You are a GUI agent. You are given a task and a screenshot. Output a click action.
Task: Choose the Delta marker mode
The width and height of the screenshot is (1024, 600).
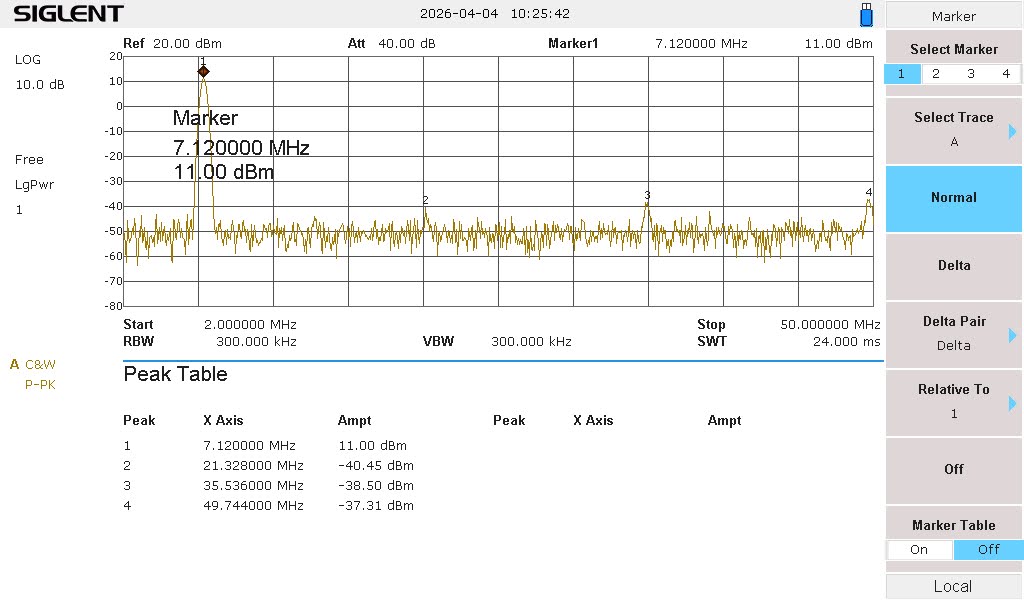[953, 266]
